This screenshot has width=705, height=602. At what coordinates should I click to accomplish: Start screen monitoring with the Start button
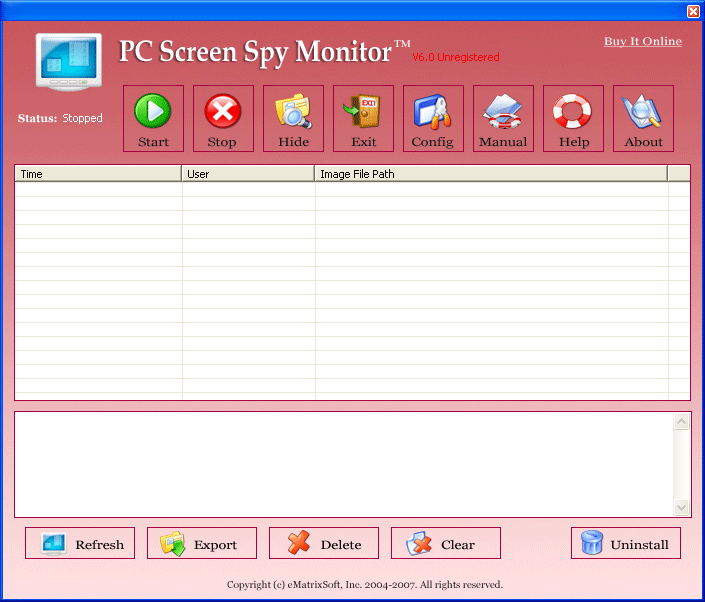[153, 118]
